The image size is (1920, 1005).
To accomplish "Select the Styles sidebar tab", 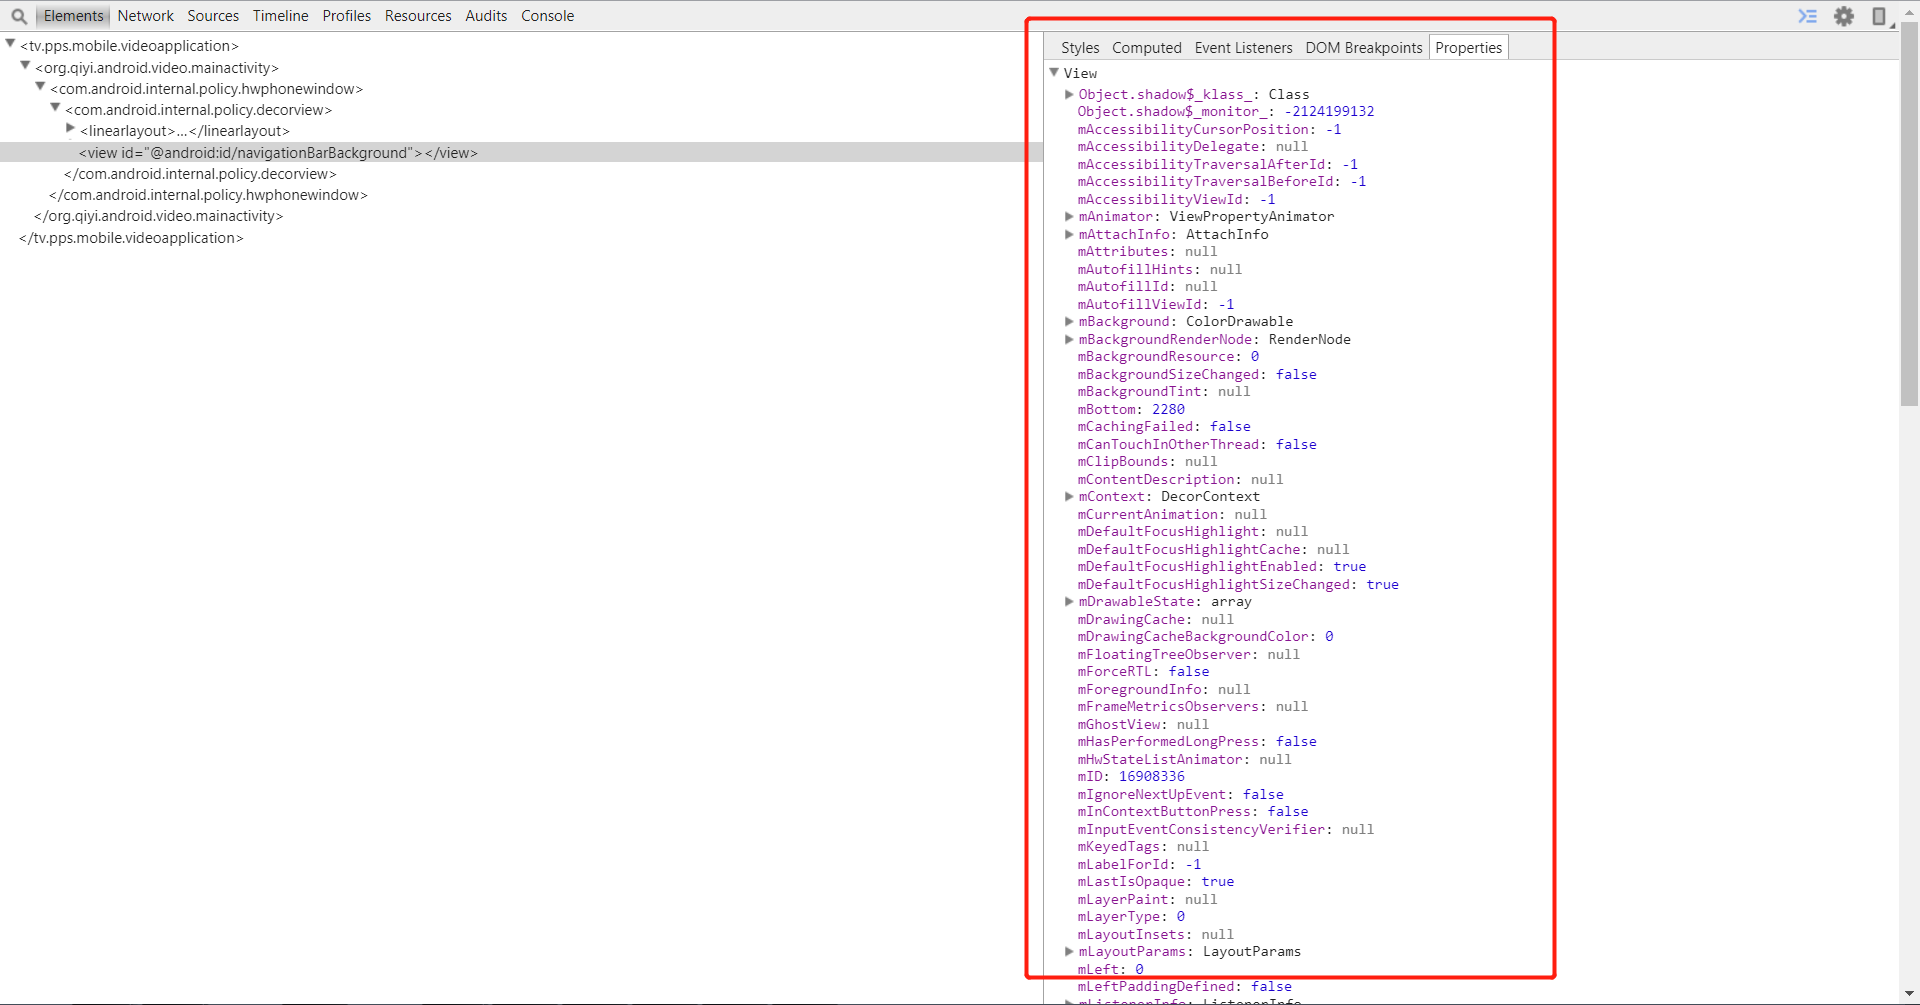I will [1080, 48].
